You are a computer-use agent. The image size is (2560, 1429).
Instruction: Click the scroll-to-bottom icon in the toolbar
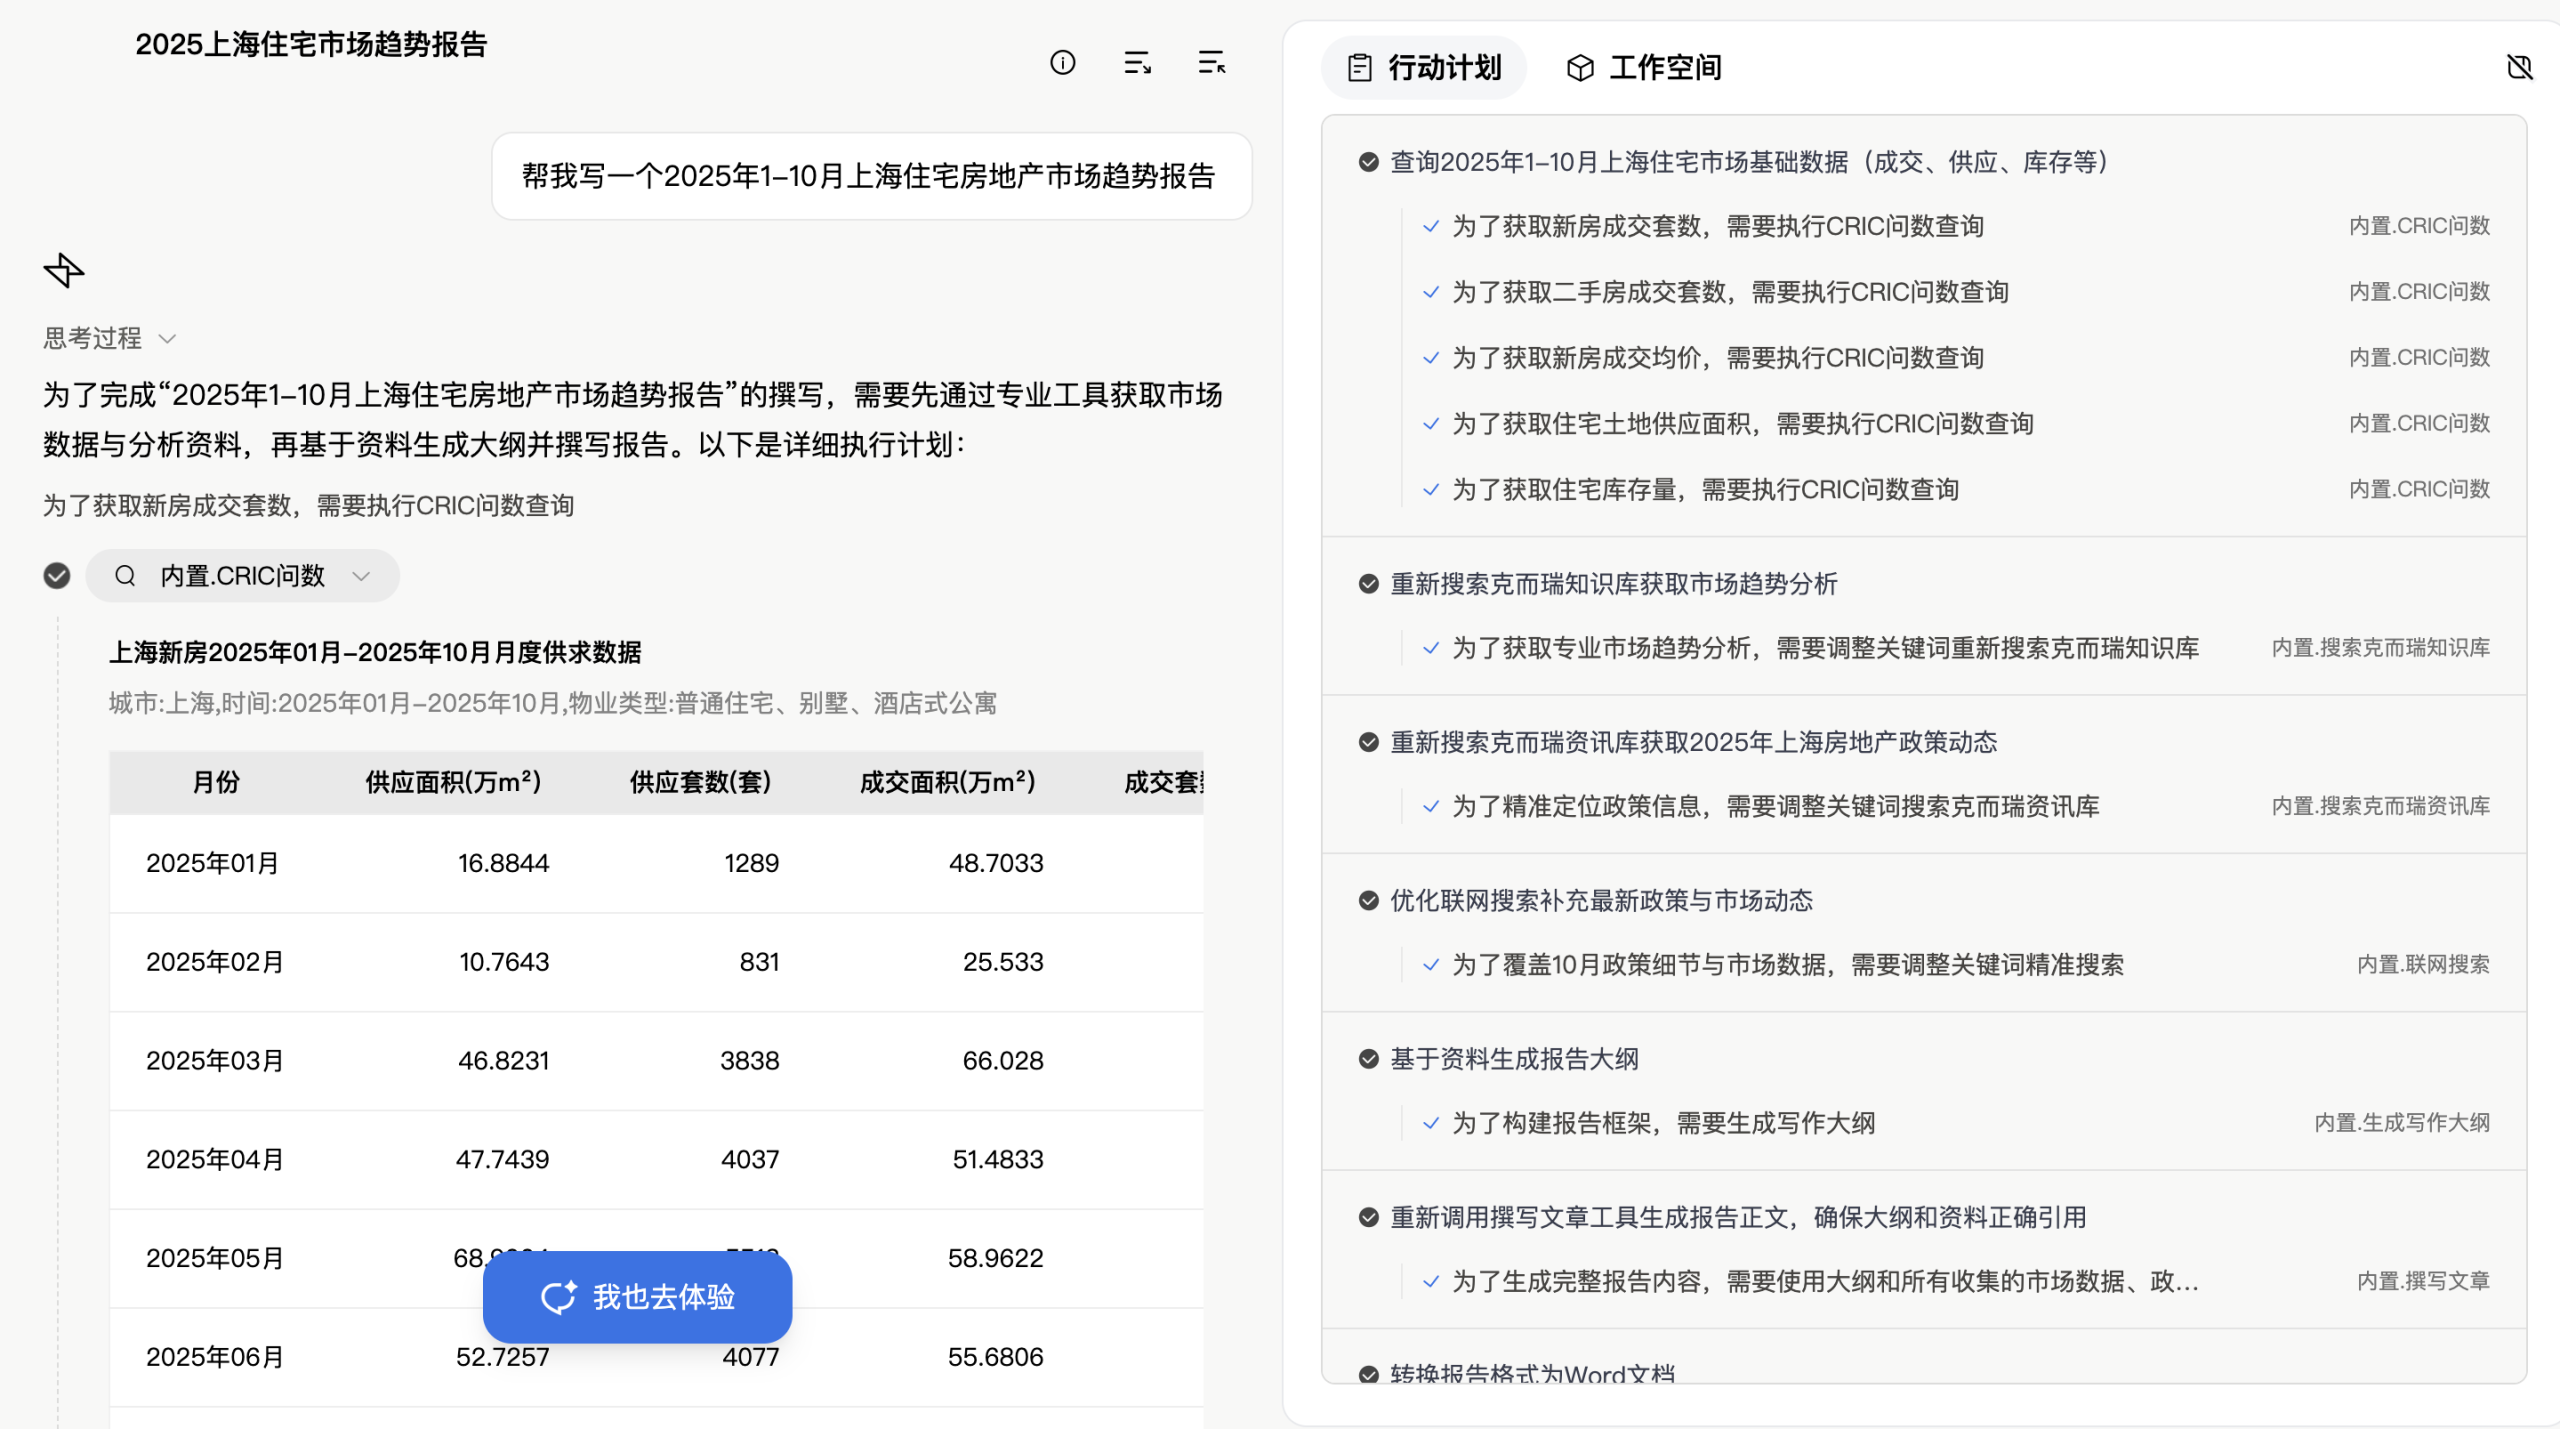pyautogui.click(x=1136, y=63)
